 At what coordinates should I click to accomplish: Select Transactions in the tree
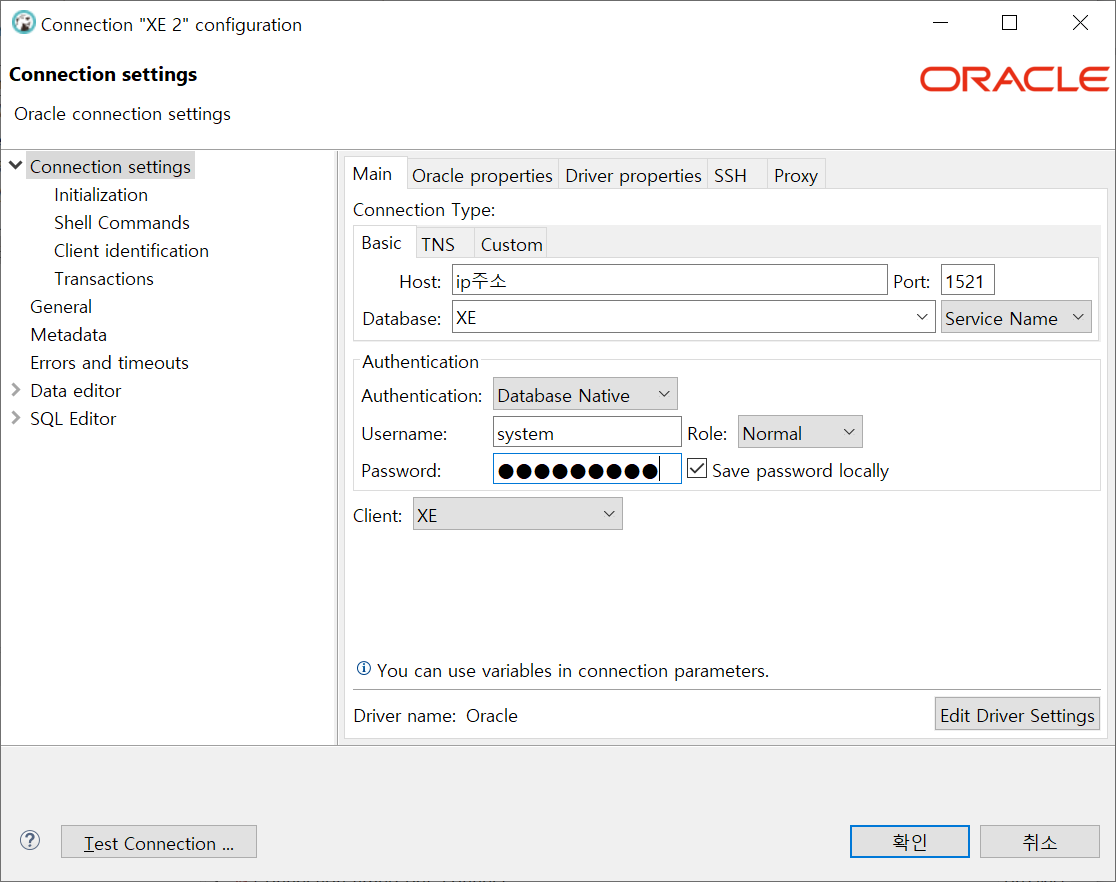click(104, 278)
